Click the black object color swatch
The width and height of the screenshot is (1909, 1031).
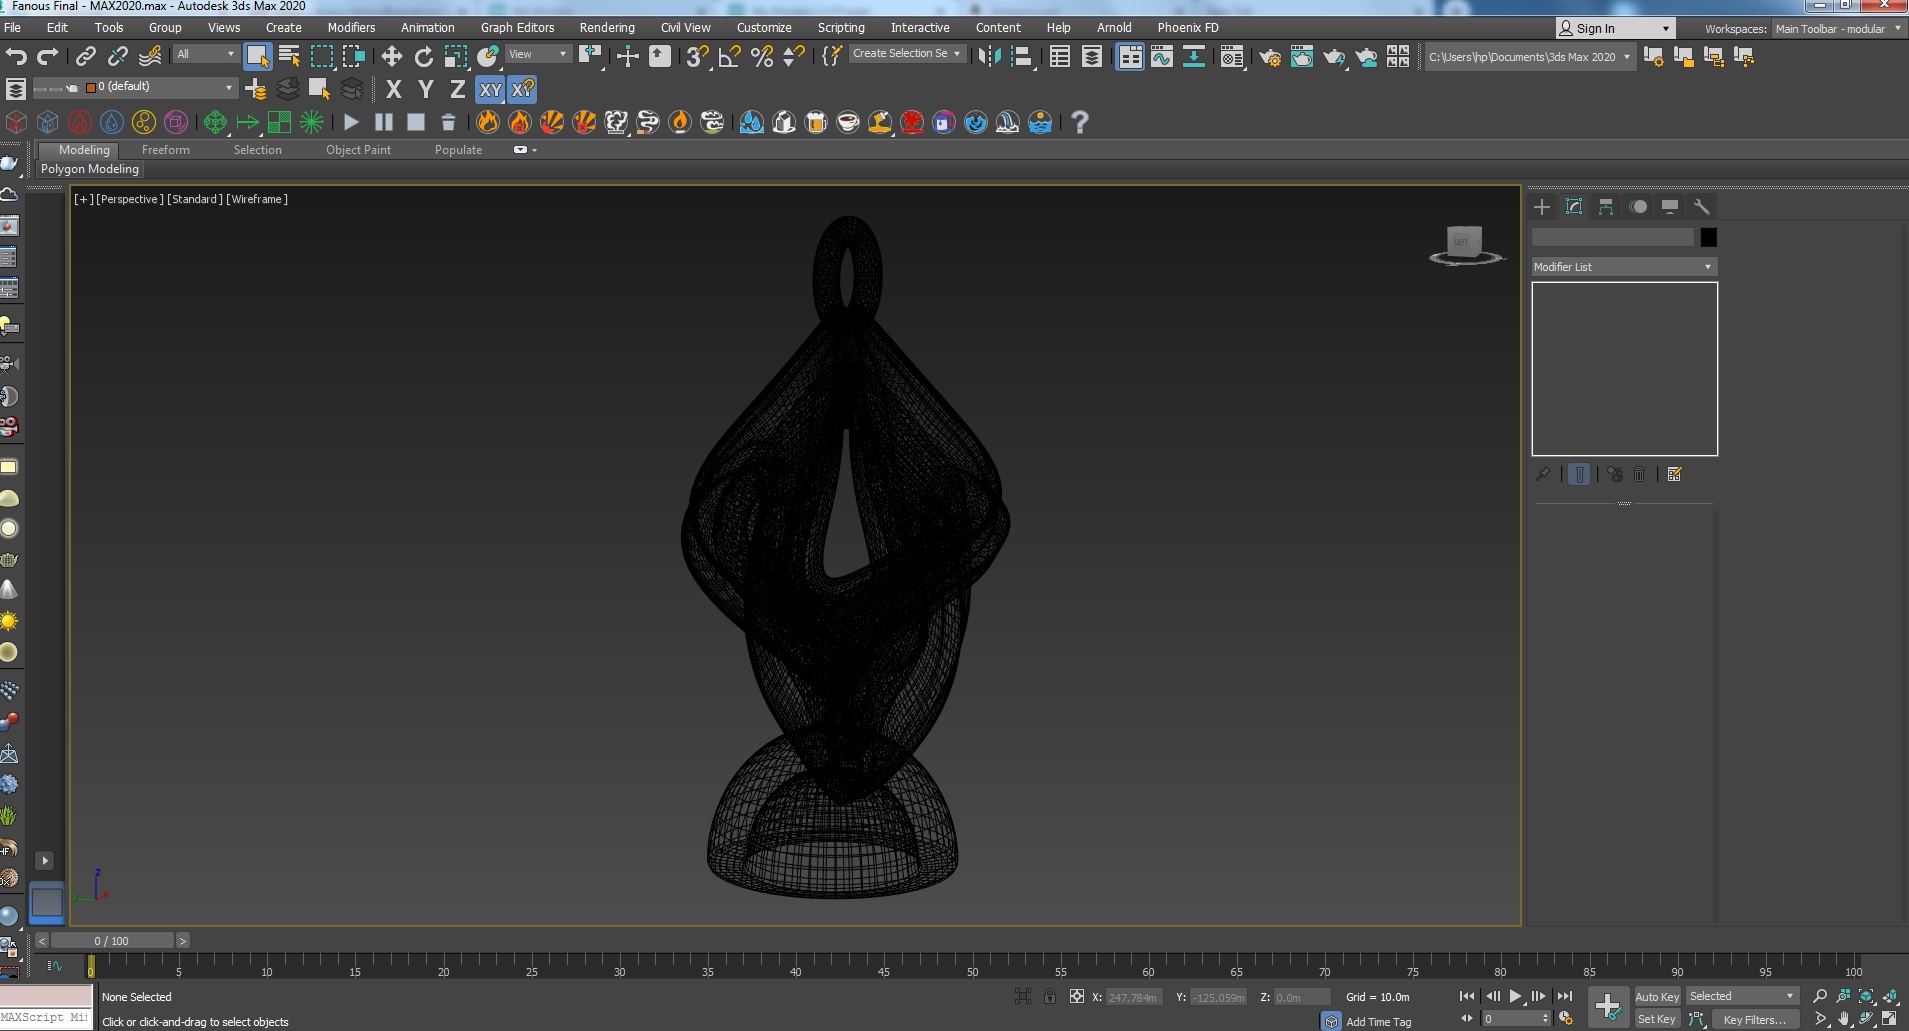pos(1708,237)
